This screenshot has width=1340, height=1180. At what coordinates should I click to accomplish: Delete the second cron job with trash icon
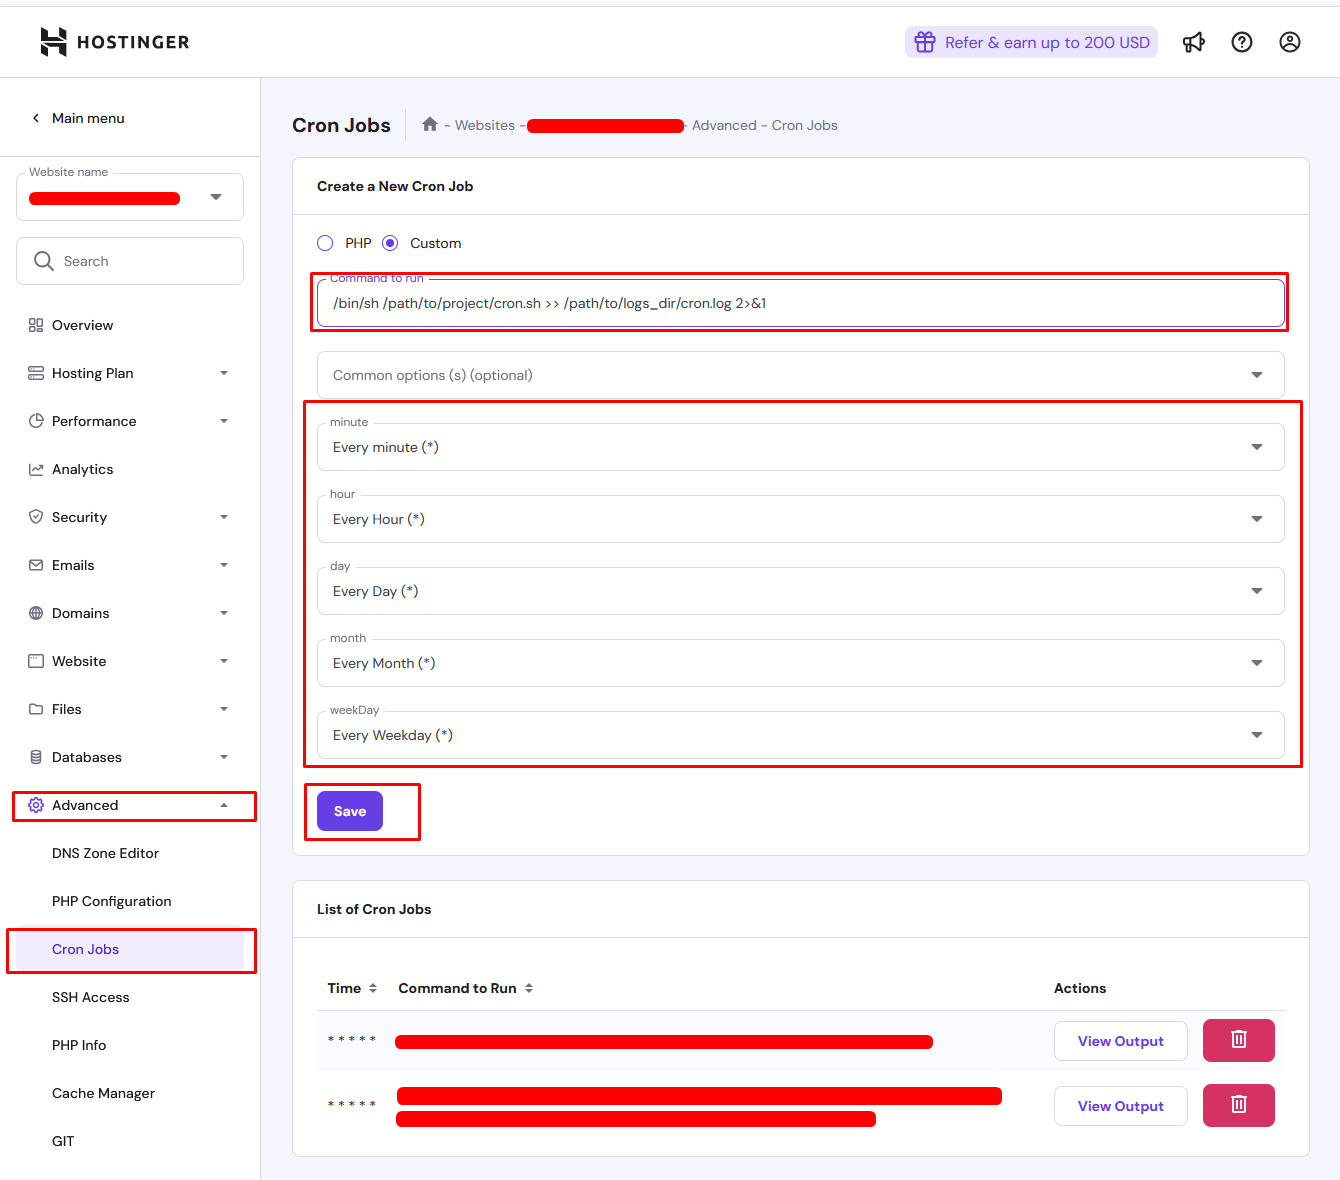[1238, 1105]
